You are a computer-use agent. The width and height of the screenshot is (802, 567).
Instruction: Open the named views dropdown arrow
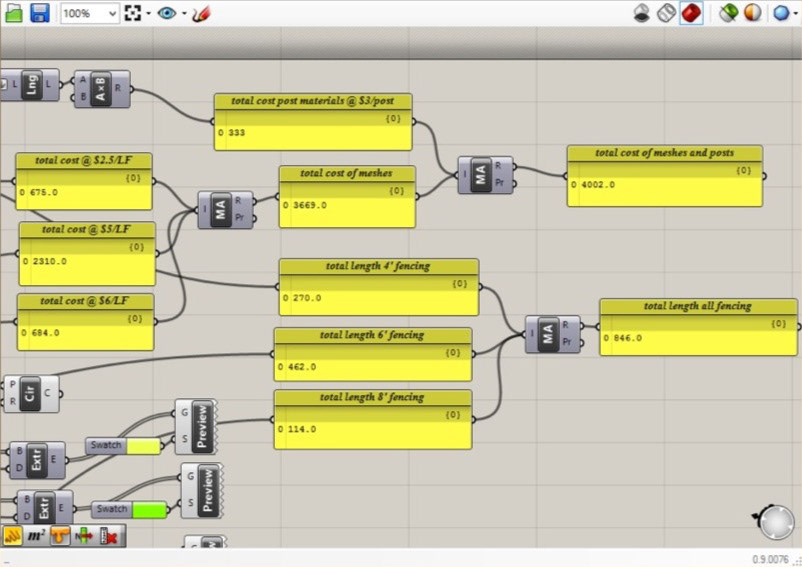coord(184,13)
